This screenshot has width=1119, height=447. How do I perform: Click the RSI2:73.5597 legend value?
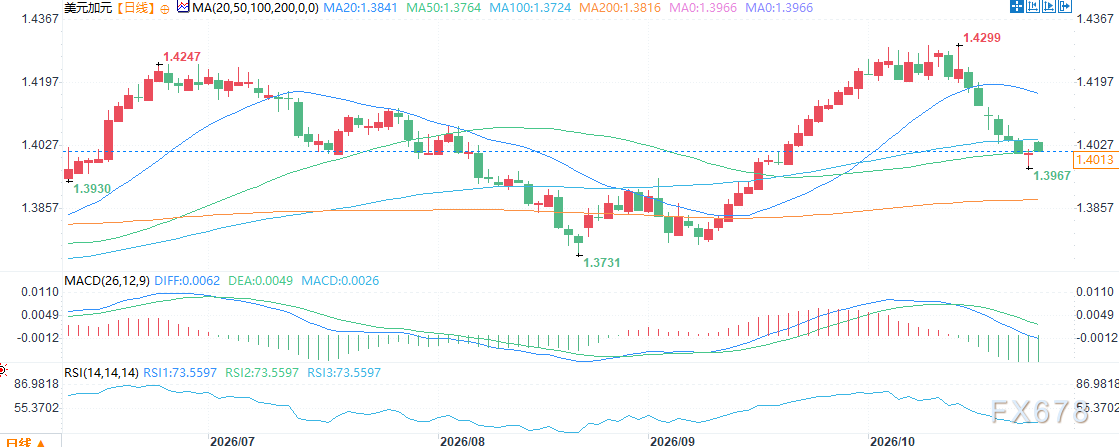[x=262, y=373]
